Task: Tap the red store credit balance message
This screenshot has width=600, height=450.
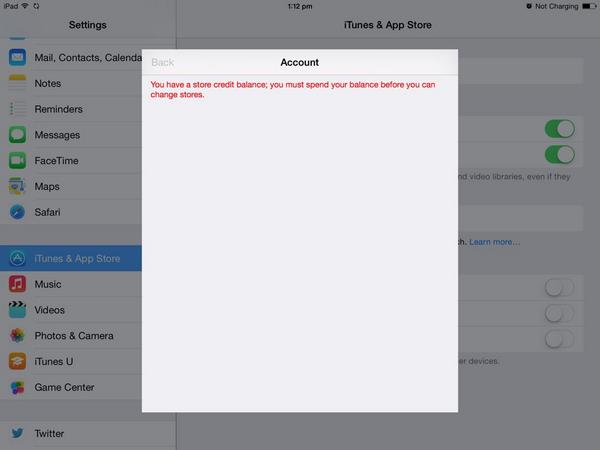Action: [293, 89]
